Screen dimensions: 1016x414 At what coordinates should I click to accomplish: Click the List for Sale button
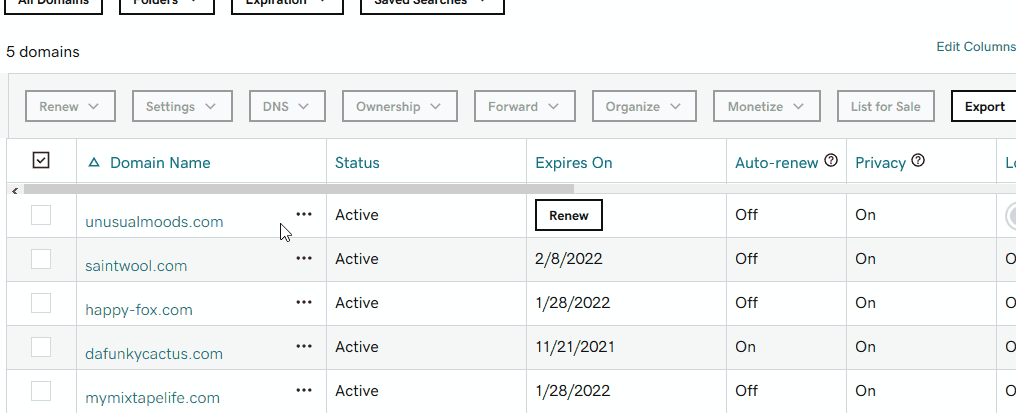(885, 106)
